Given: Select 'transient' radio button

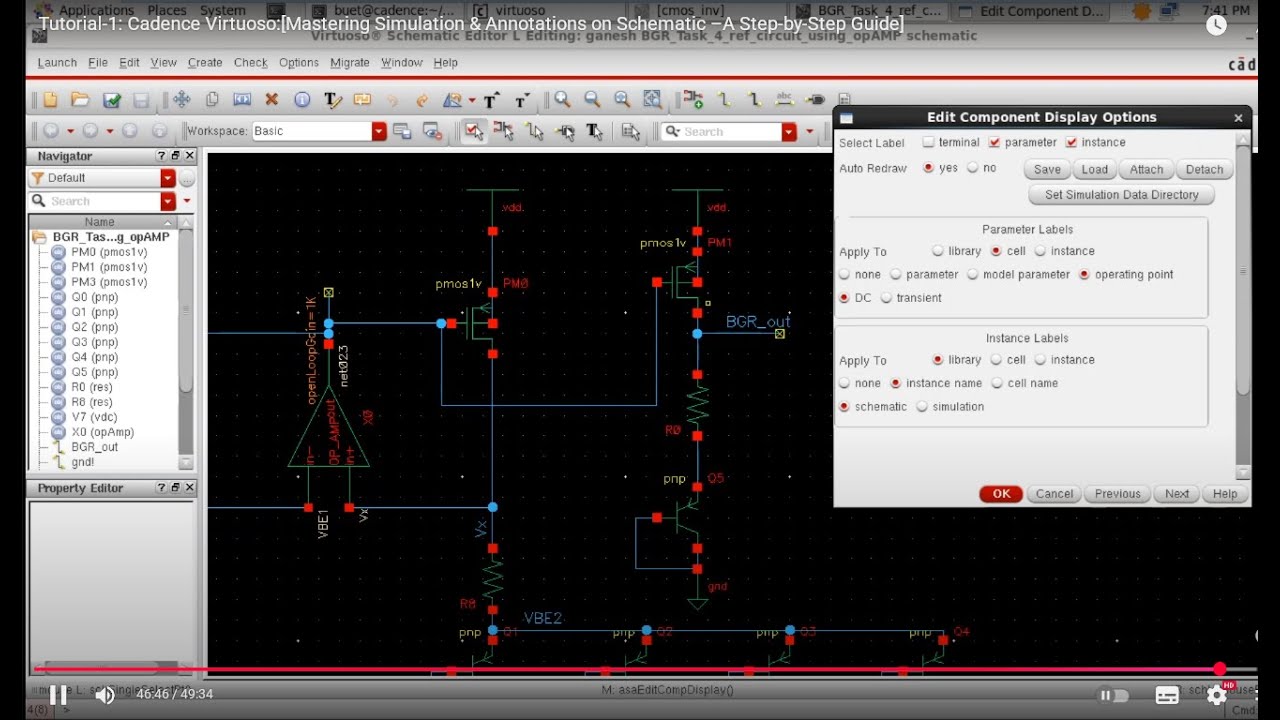Looking at the screenshot, I should click(886, 298).
